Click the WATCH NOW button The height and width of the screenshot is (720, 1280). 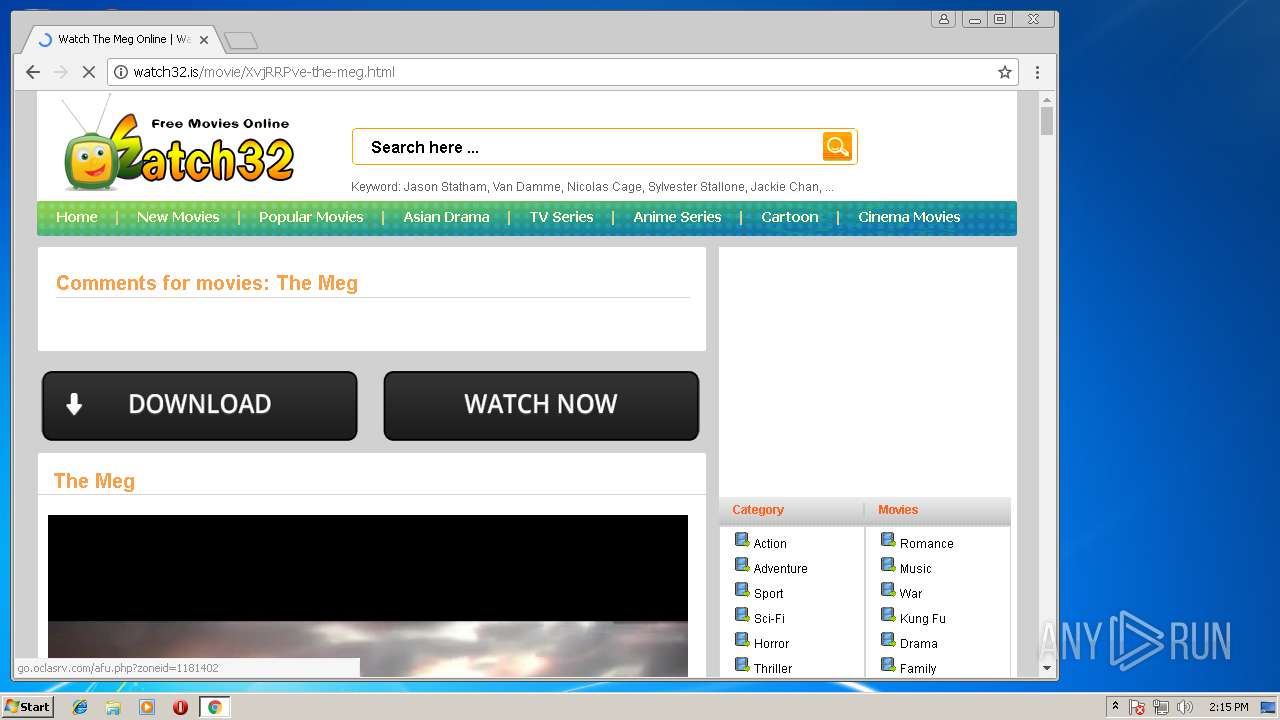(x=541, y=405)
